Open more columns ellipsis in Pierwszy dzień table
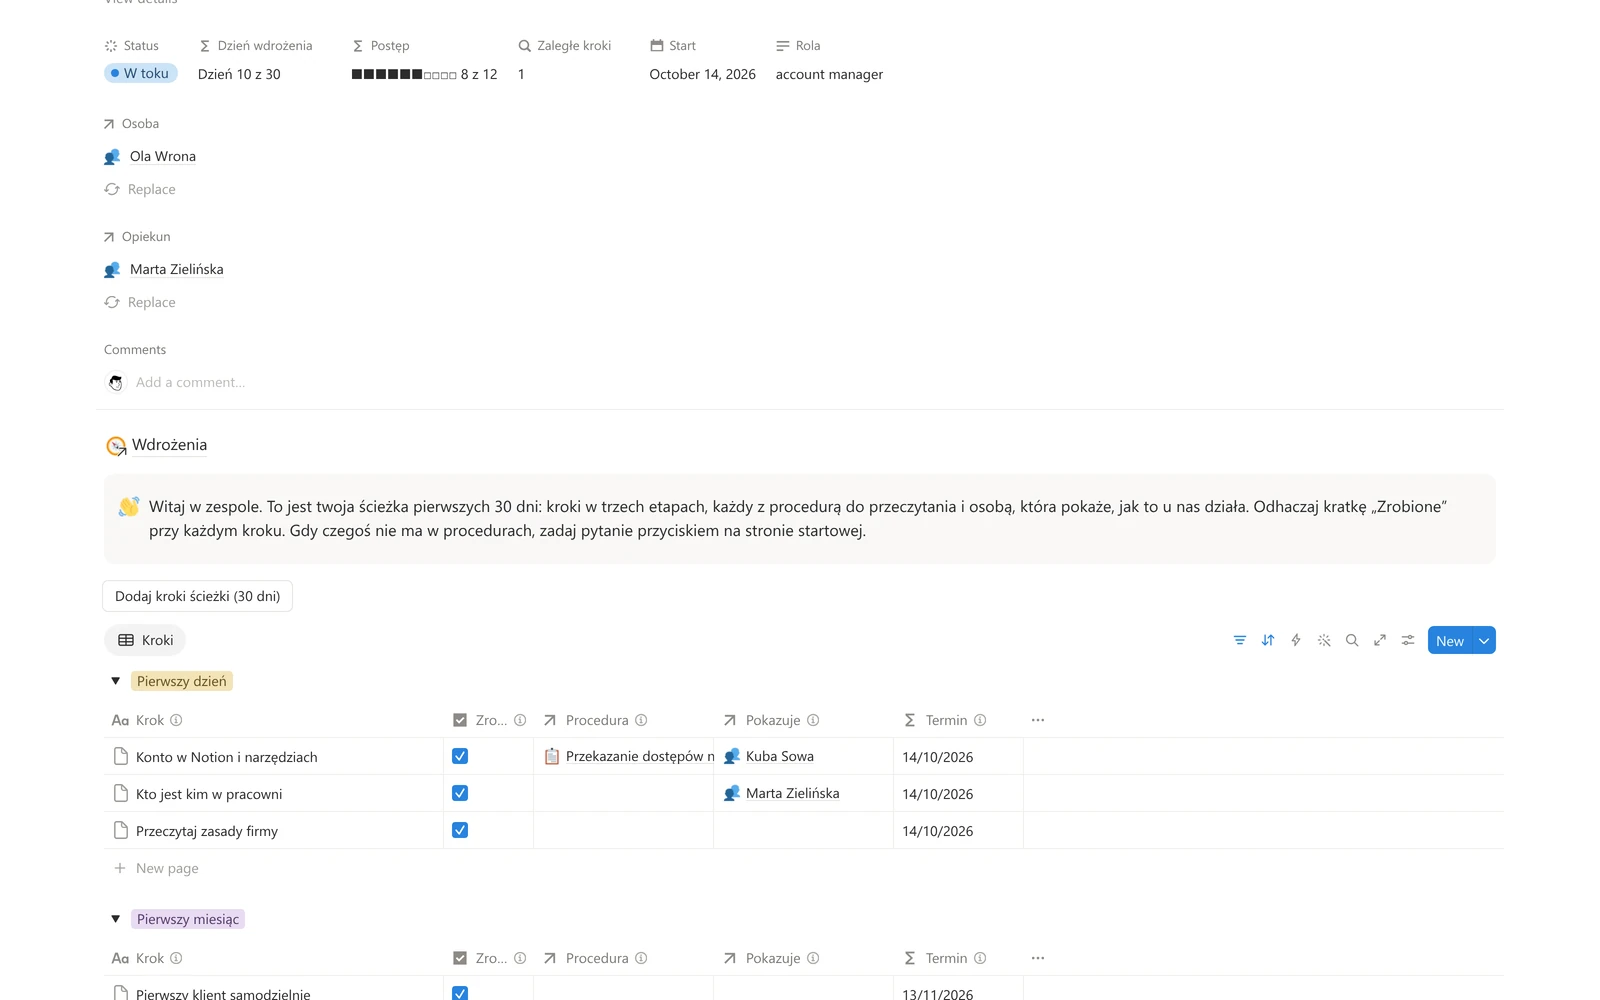Image resolution: width=1600 pixels, height=1000 pixels. point(1038,720)
